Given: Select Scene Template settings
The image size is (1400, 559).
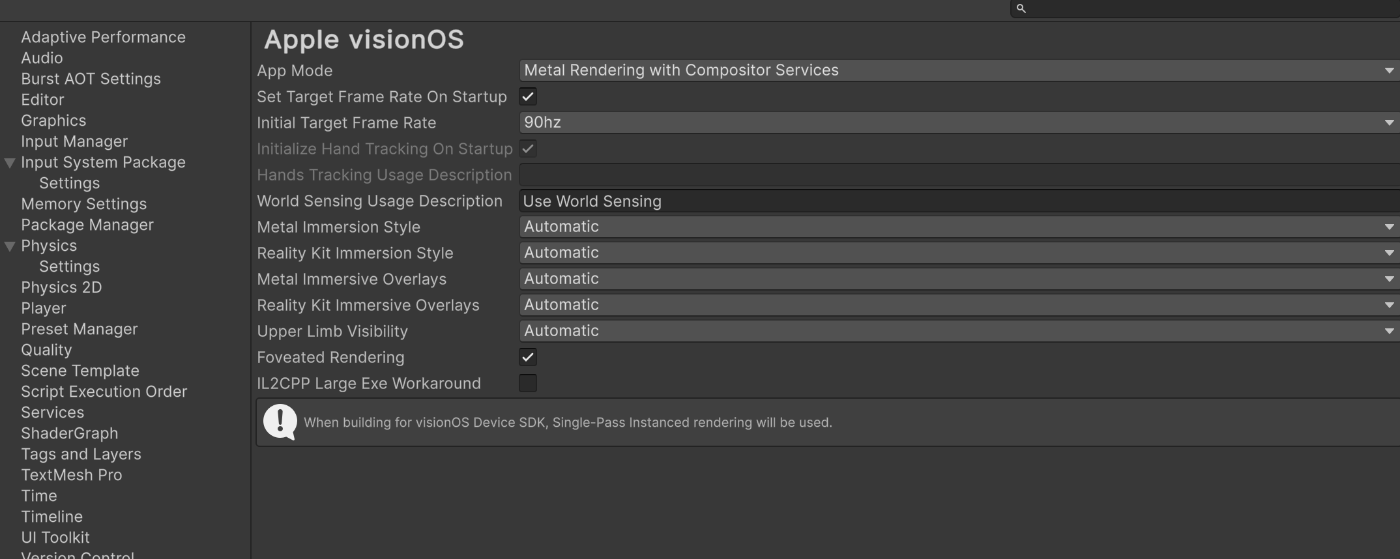Looking at the screenshot, I should click(80, 371).
